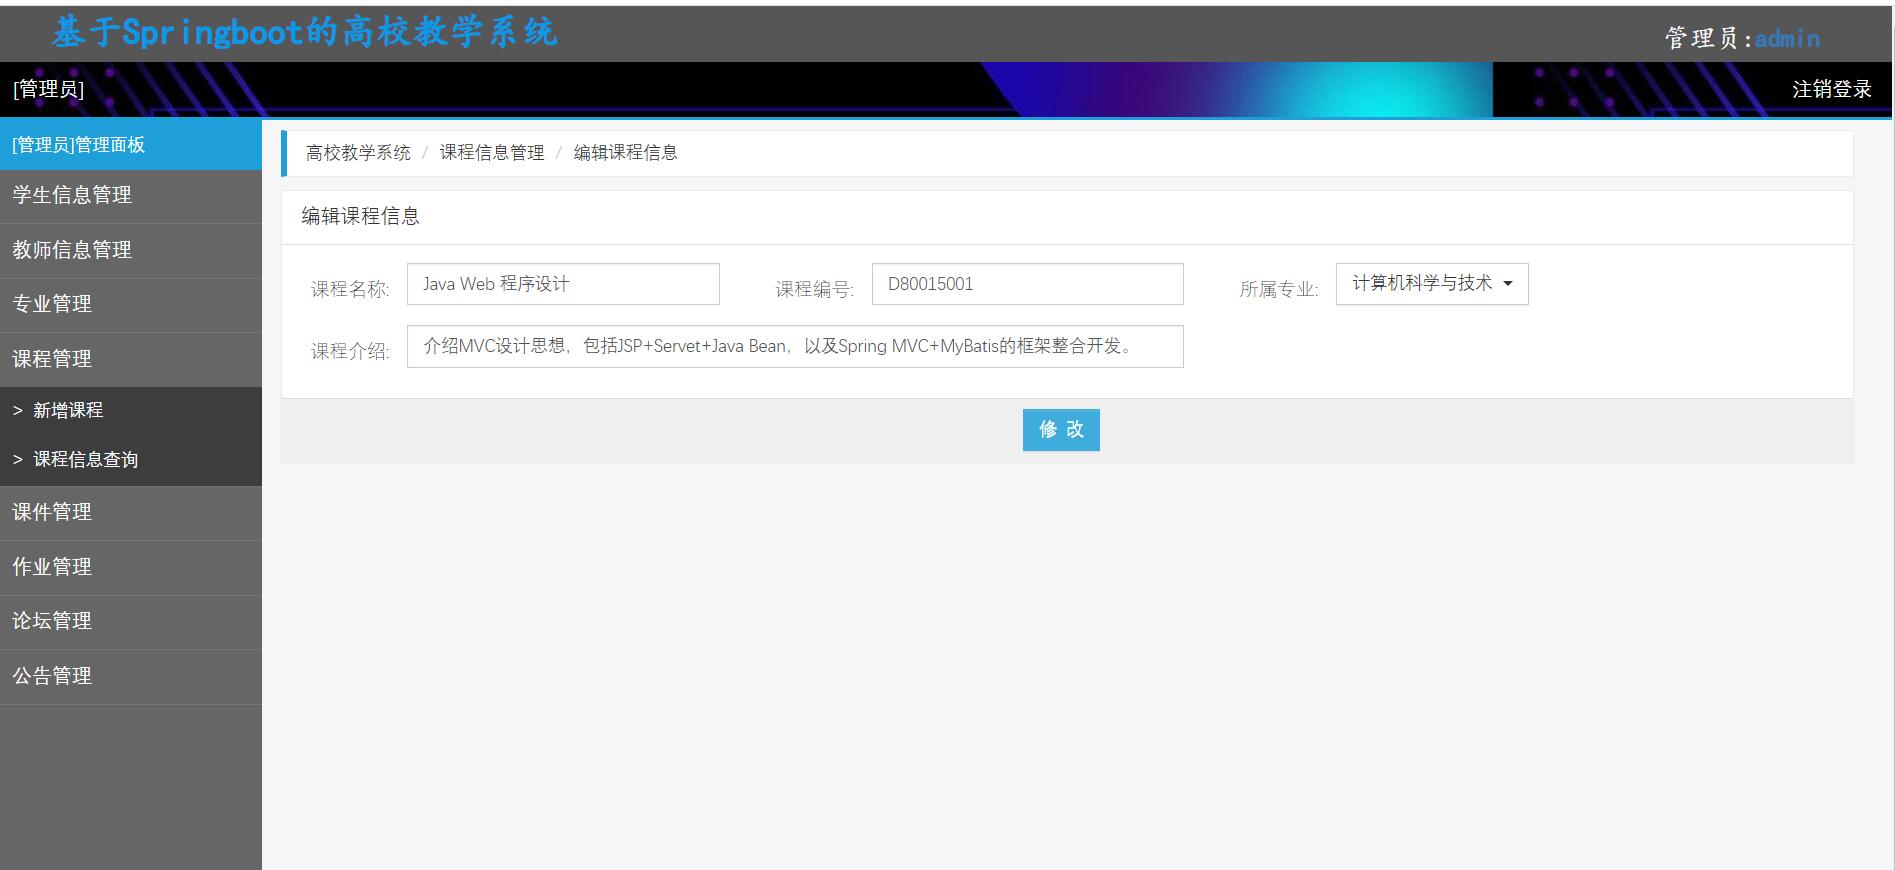Focus the 课程介绍 text field

click(795, 346)
